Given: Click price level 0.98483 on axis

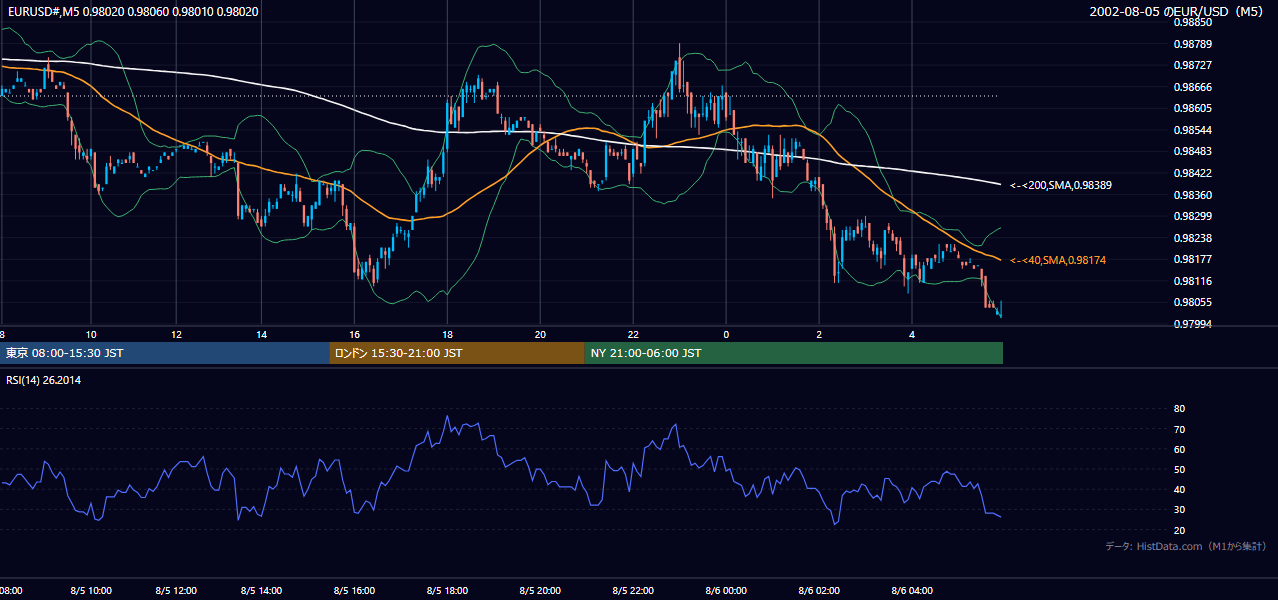Looking at the screenshot, I should coord(1192,151).
